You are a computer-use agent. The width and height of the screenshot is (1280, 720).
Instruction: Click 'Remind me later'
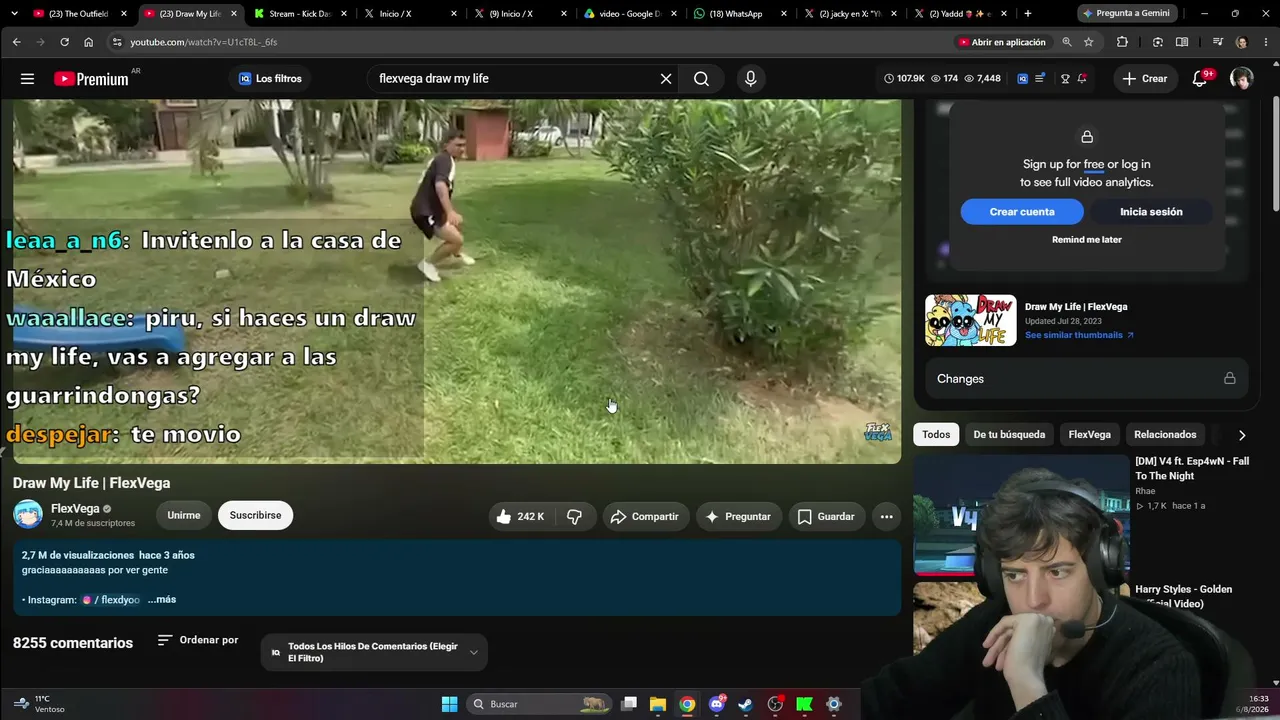(x=1087, y=240)
